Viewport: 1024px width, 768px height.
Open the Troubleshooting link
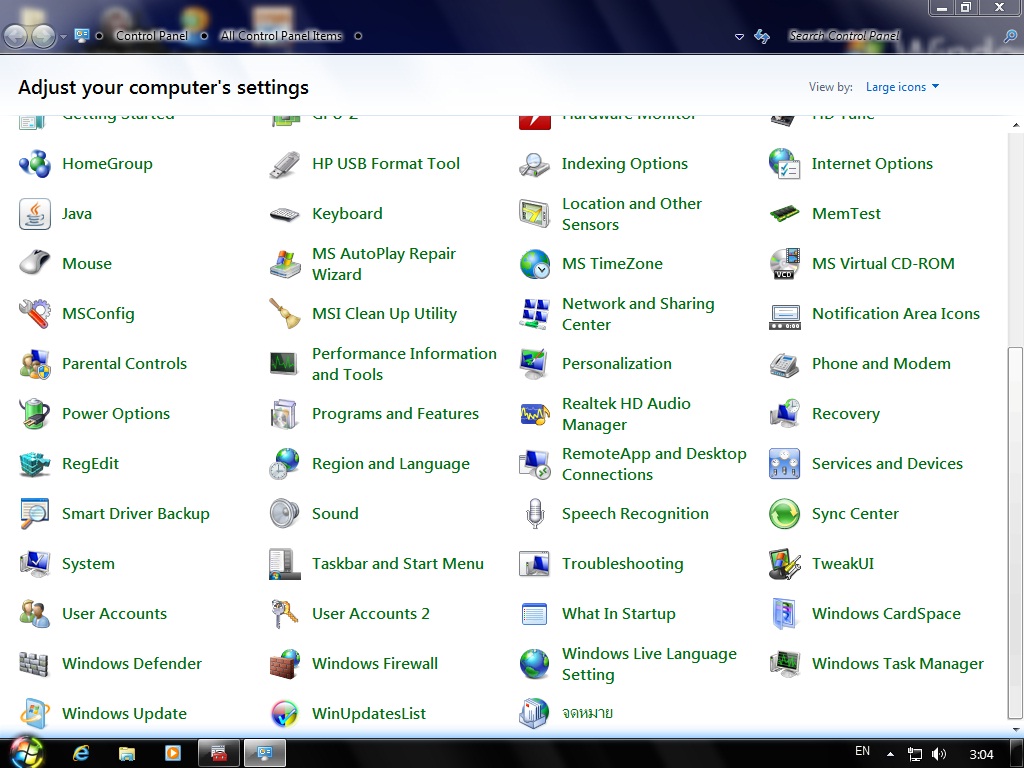coord(622,564)
